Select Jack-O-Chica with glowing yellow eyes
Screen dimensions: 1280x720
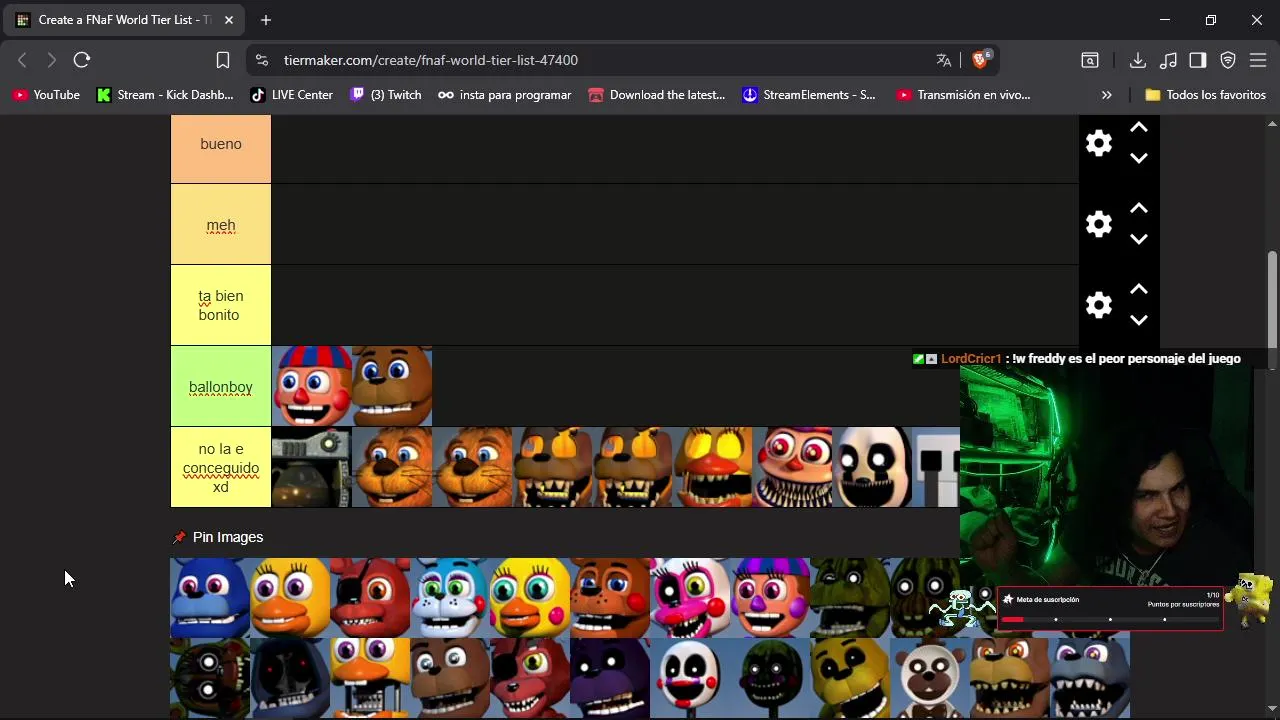coord(712,467)
